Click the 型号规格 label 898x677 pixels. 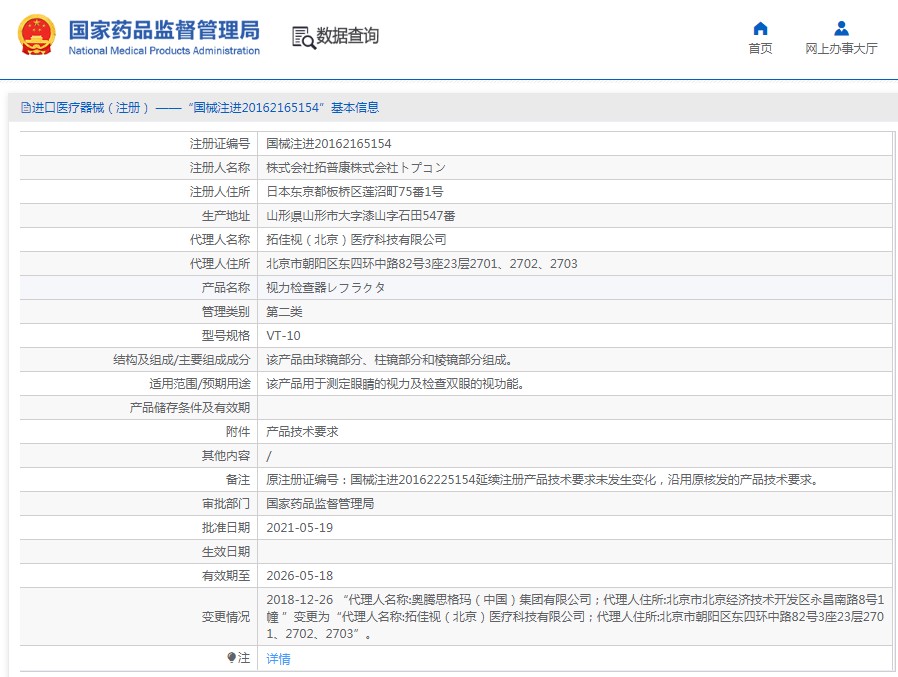226,336
